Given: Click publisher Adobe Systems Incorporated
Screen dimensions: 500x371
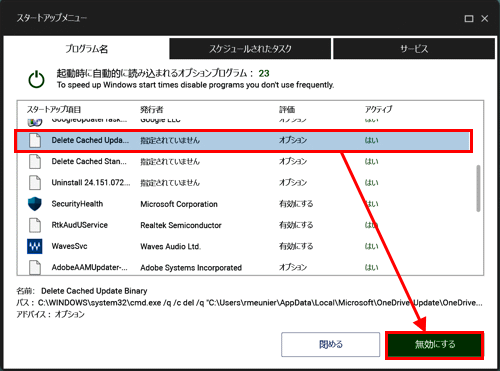Looking at the screenshot, I should click(191, 268).
